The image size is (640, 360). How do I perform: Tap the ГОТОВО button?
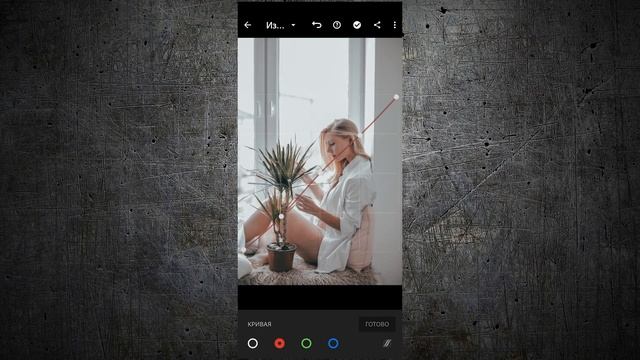[377, 324]
